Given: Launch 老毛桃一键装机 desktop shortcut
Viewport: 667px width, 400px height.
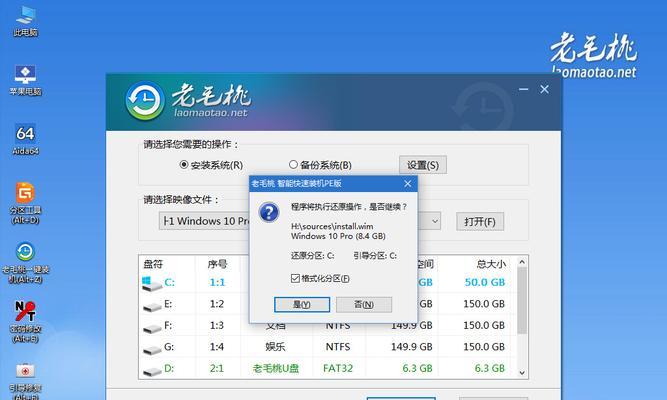Looking at the screenshot, I should pyautogui.click(x=25, y=263).
